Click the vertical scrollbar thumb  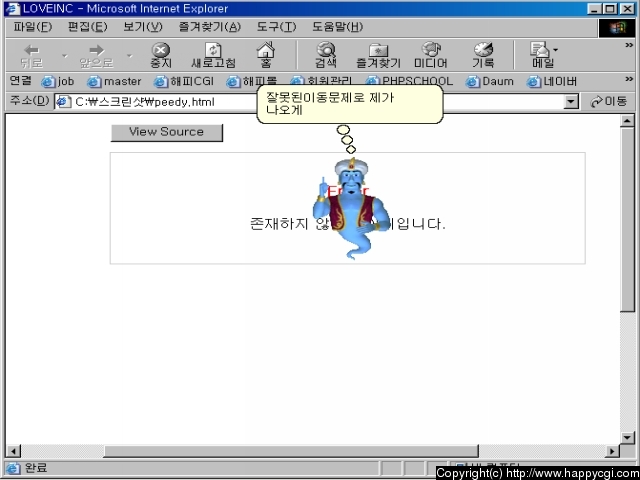pyautogui.click(x=627, y=220)
